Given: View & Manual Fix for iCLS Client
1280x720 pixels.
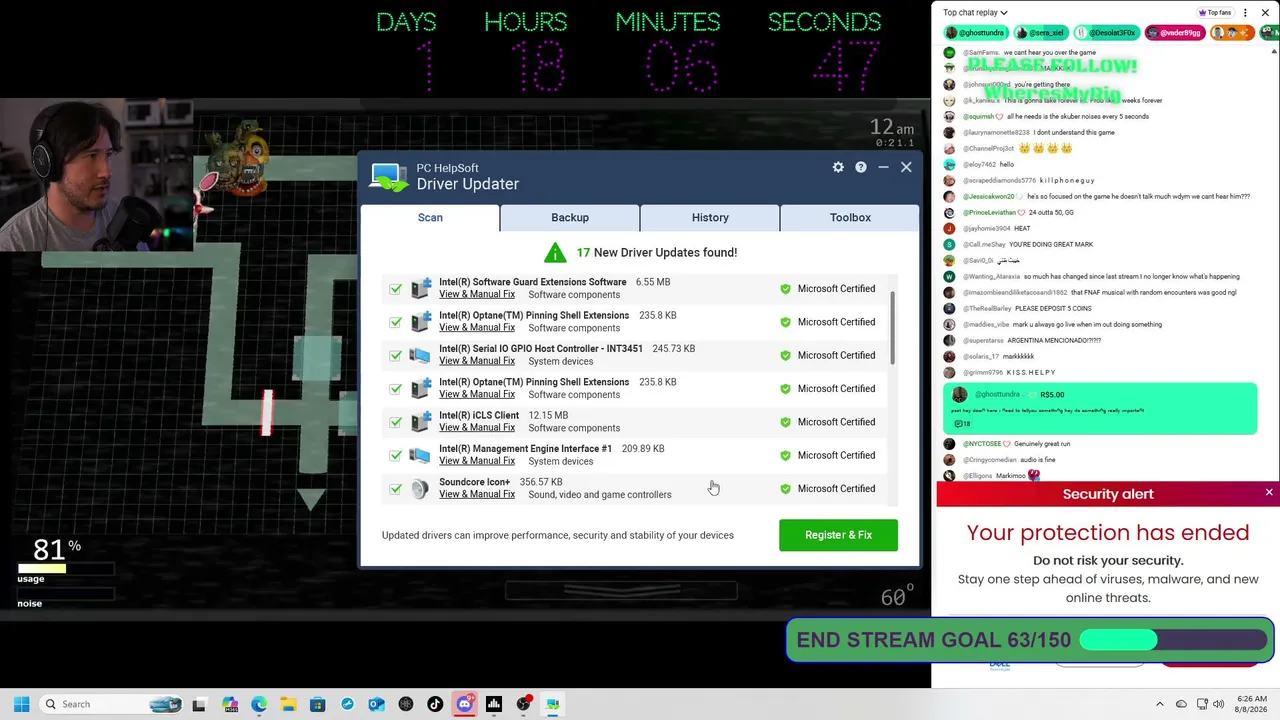Looking at the screenshot, I should coord(477,428).
